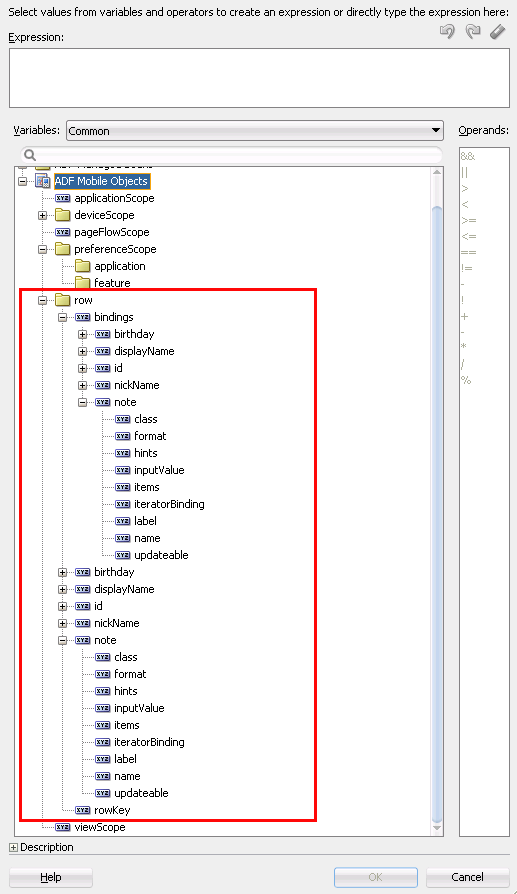Click the magnifier search icon
517x894 pixels.
tap(30, 155)
